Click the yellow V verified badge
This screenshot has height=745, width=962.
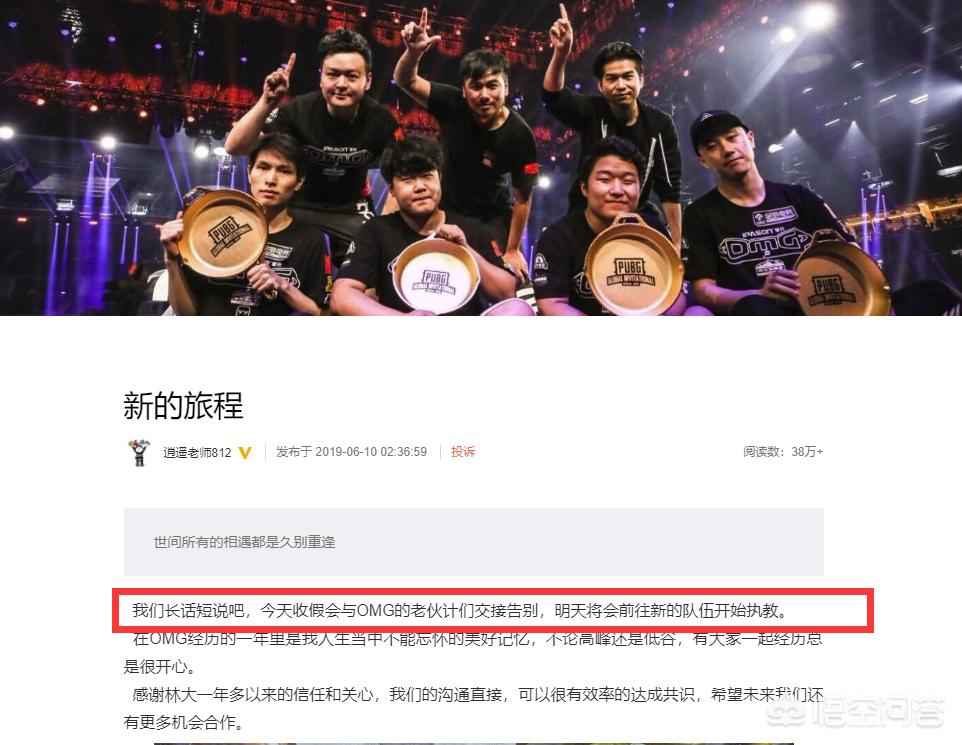(245, 453)
